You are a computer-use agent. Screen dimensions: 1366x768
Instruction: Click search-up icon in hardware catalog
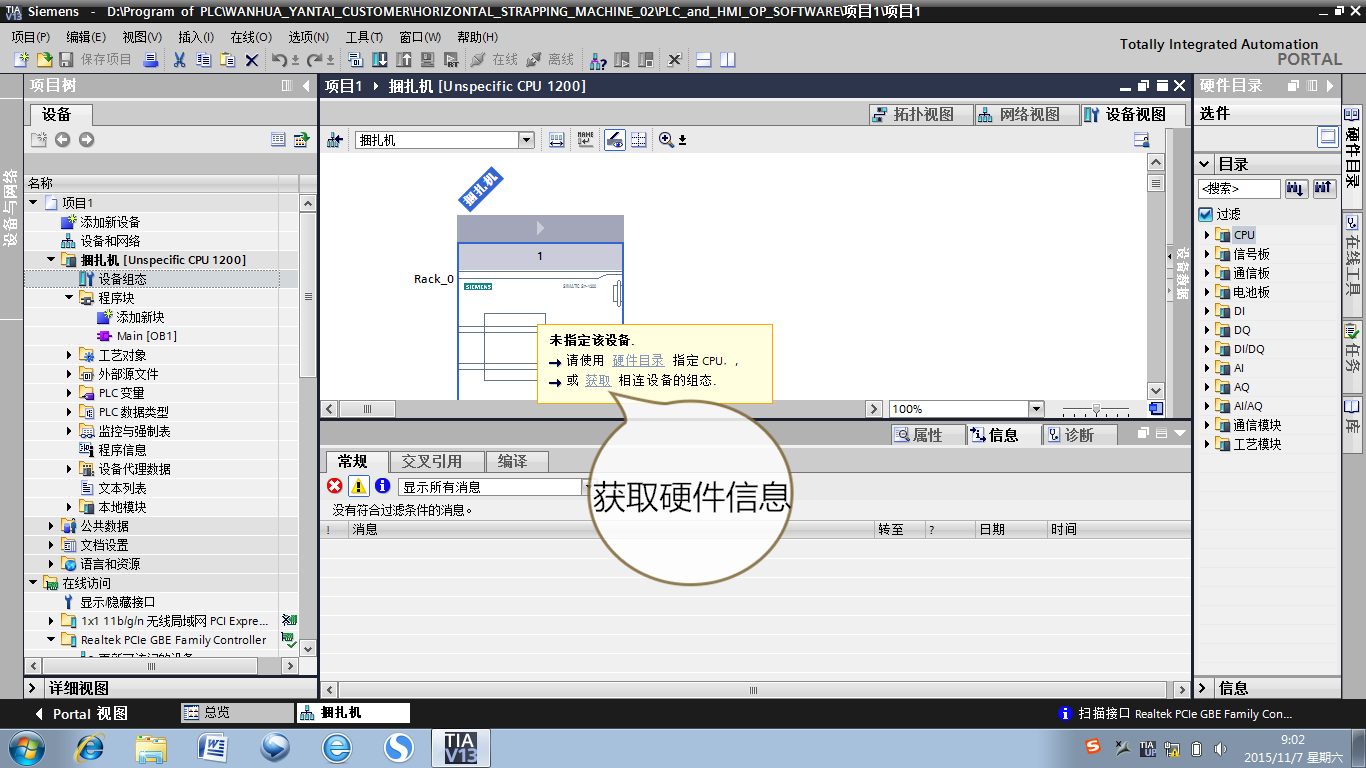1324,188
